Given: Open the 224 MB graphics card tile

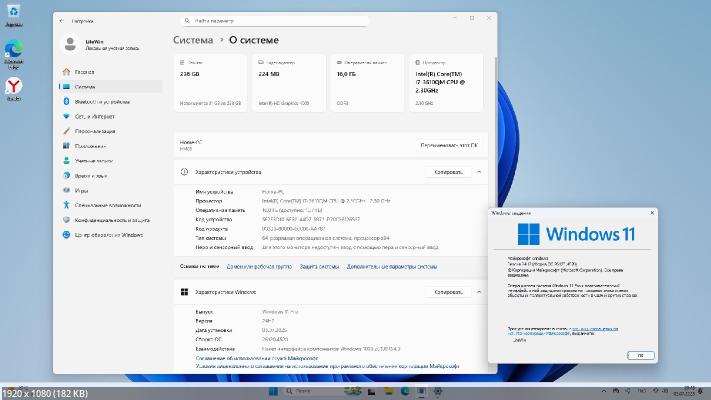Looking at the screenshot, I should coord(289,83).
